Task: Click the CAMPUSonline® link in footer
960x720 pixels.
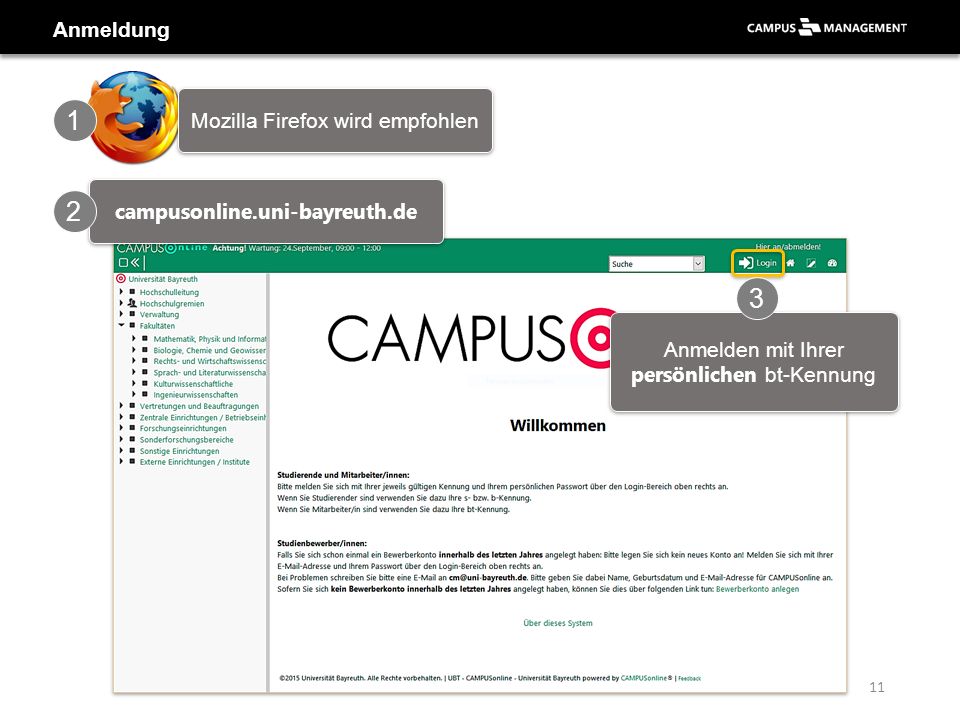Action: coord(646,678)
